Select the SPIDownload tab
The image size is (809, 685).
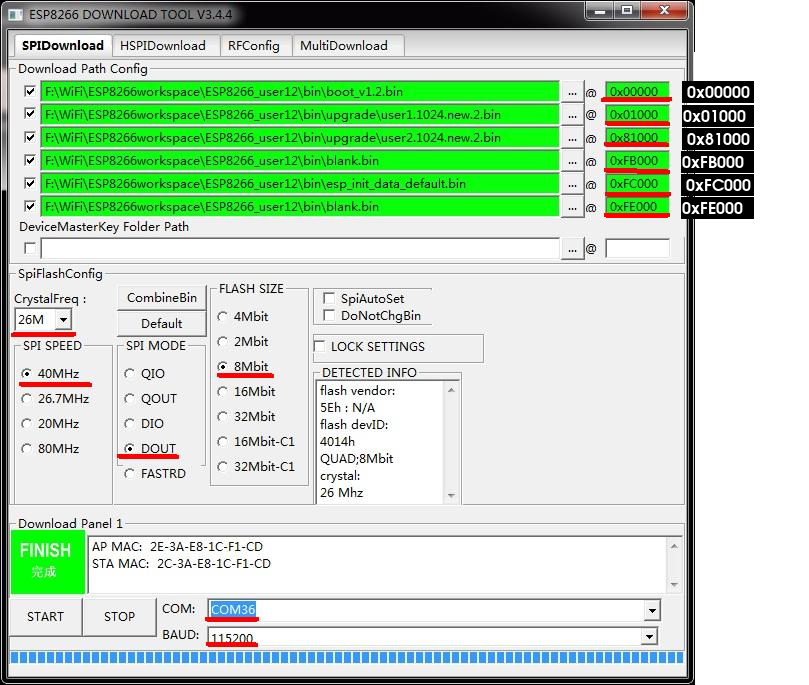click(62, 45)
